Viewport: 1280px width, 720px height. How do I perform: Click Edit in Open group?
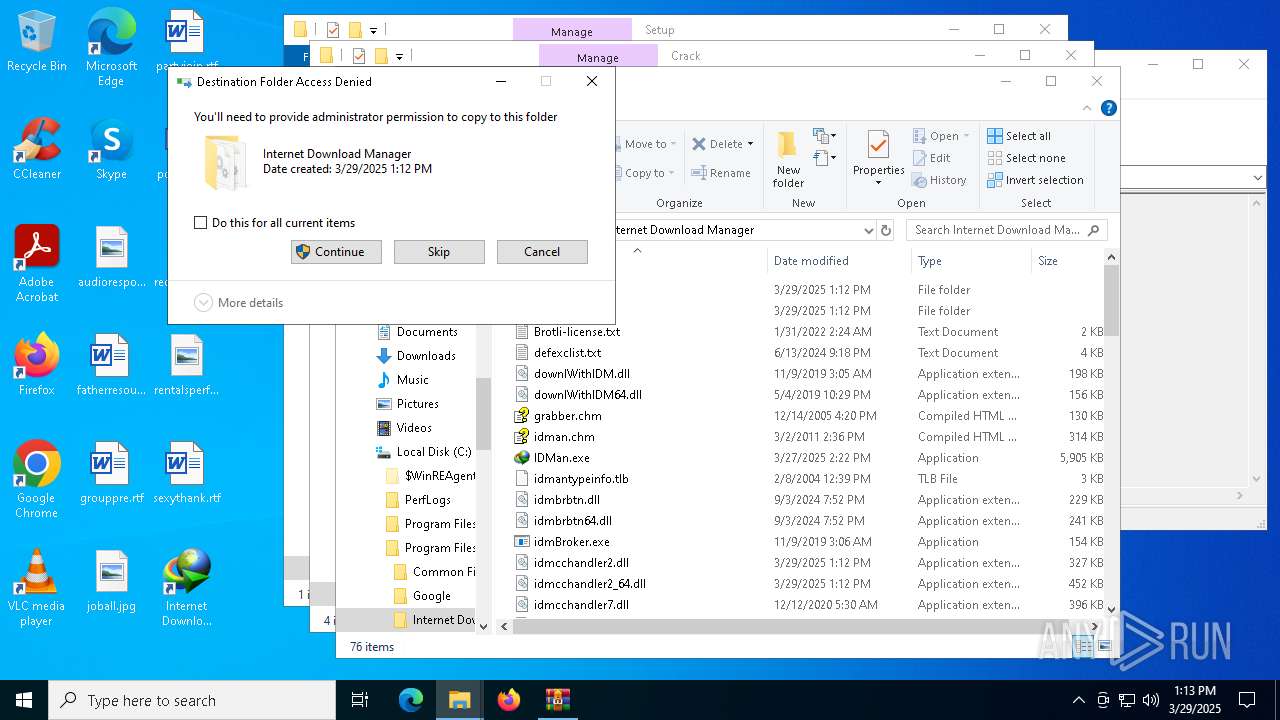coord(932,158)
